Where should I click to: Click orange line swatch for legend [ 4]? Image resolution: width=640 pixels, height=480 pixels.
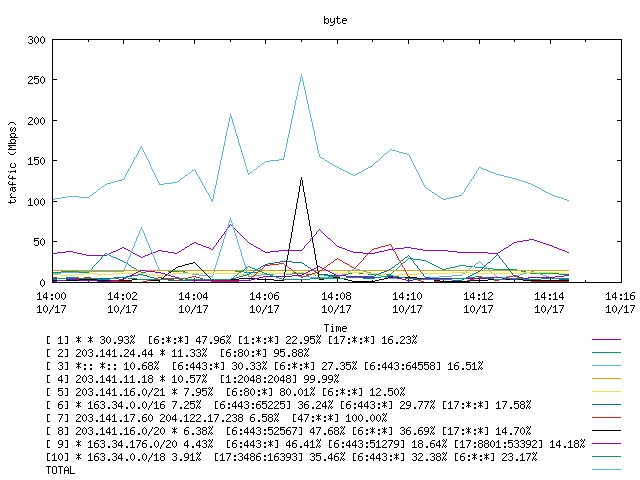coord(606,379)
